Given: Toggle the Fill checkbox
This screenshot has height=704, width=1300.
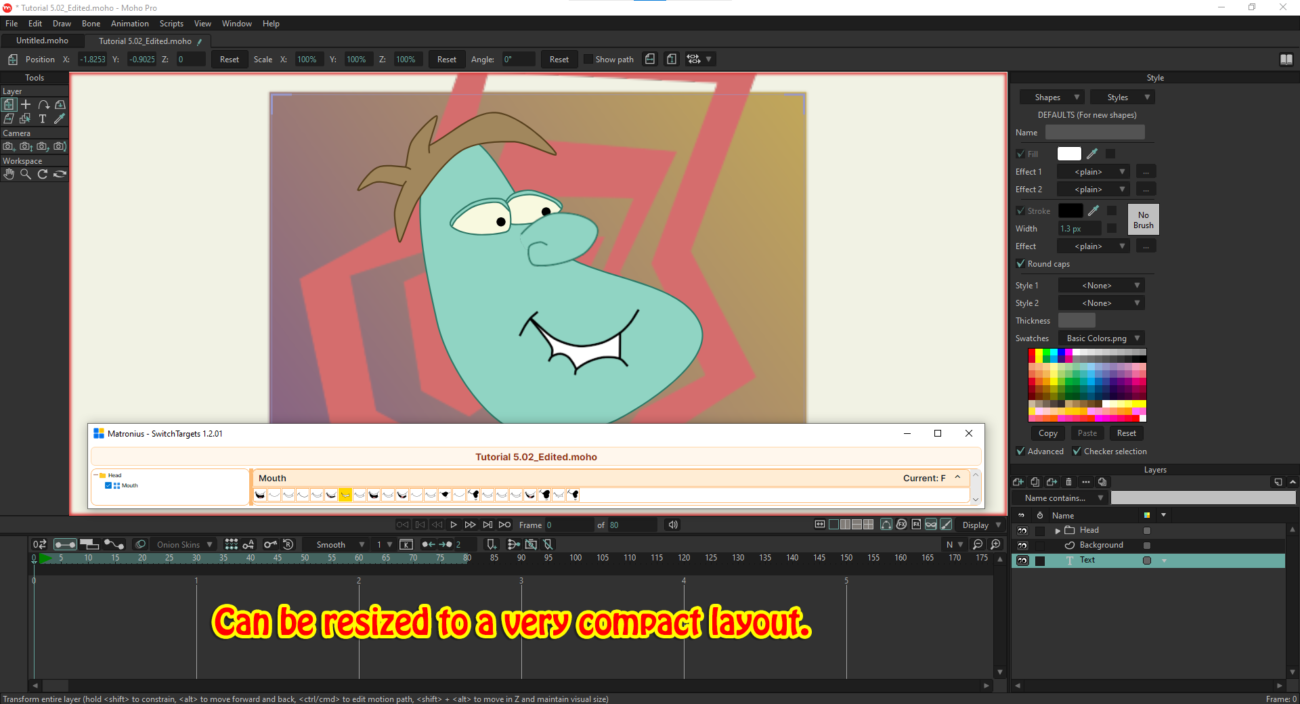Looking at the screenshot, I should tap(1020, 154).
